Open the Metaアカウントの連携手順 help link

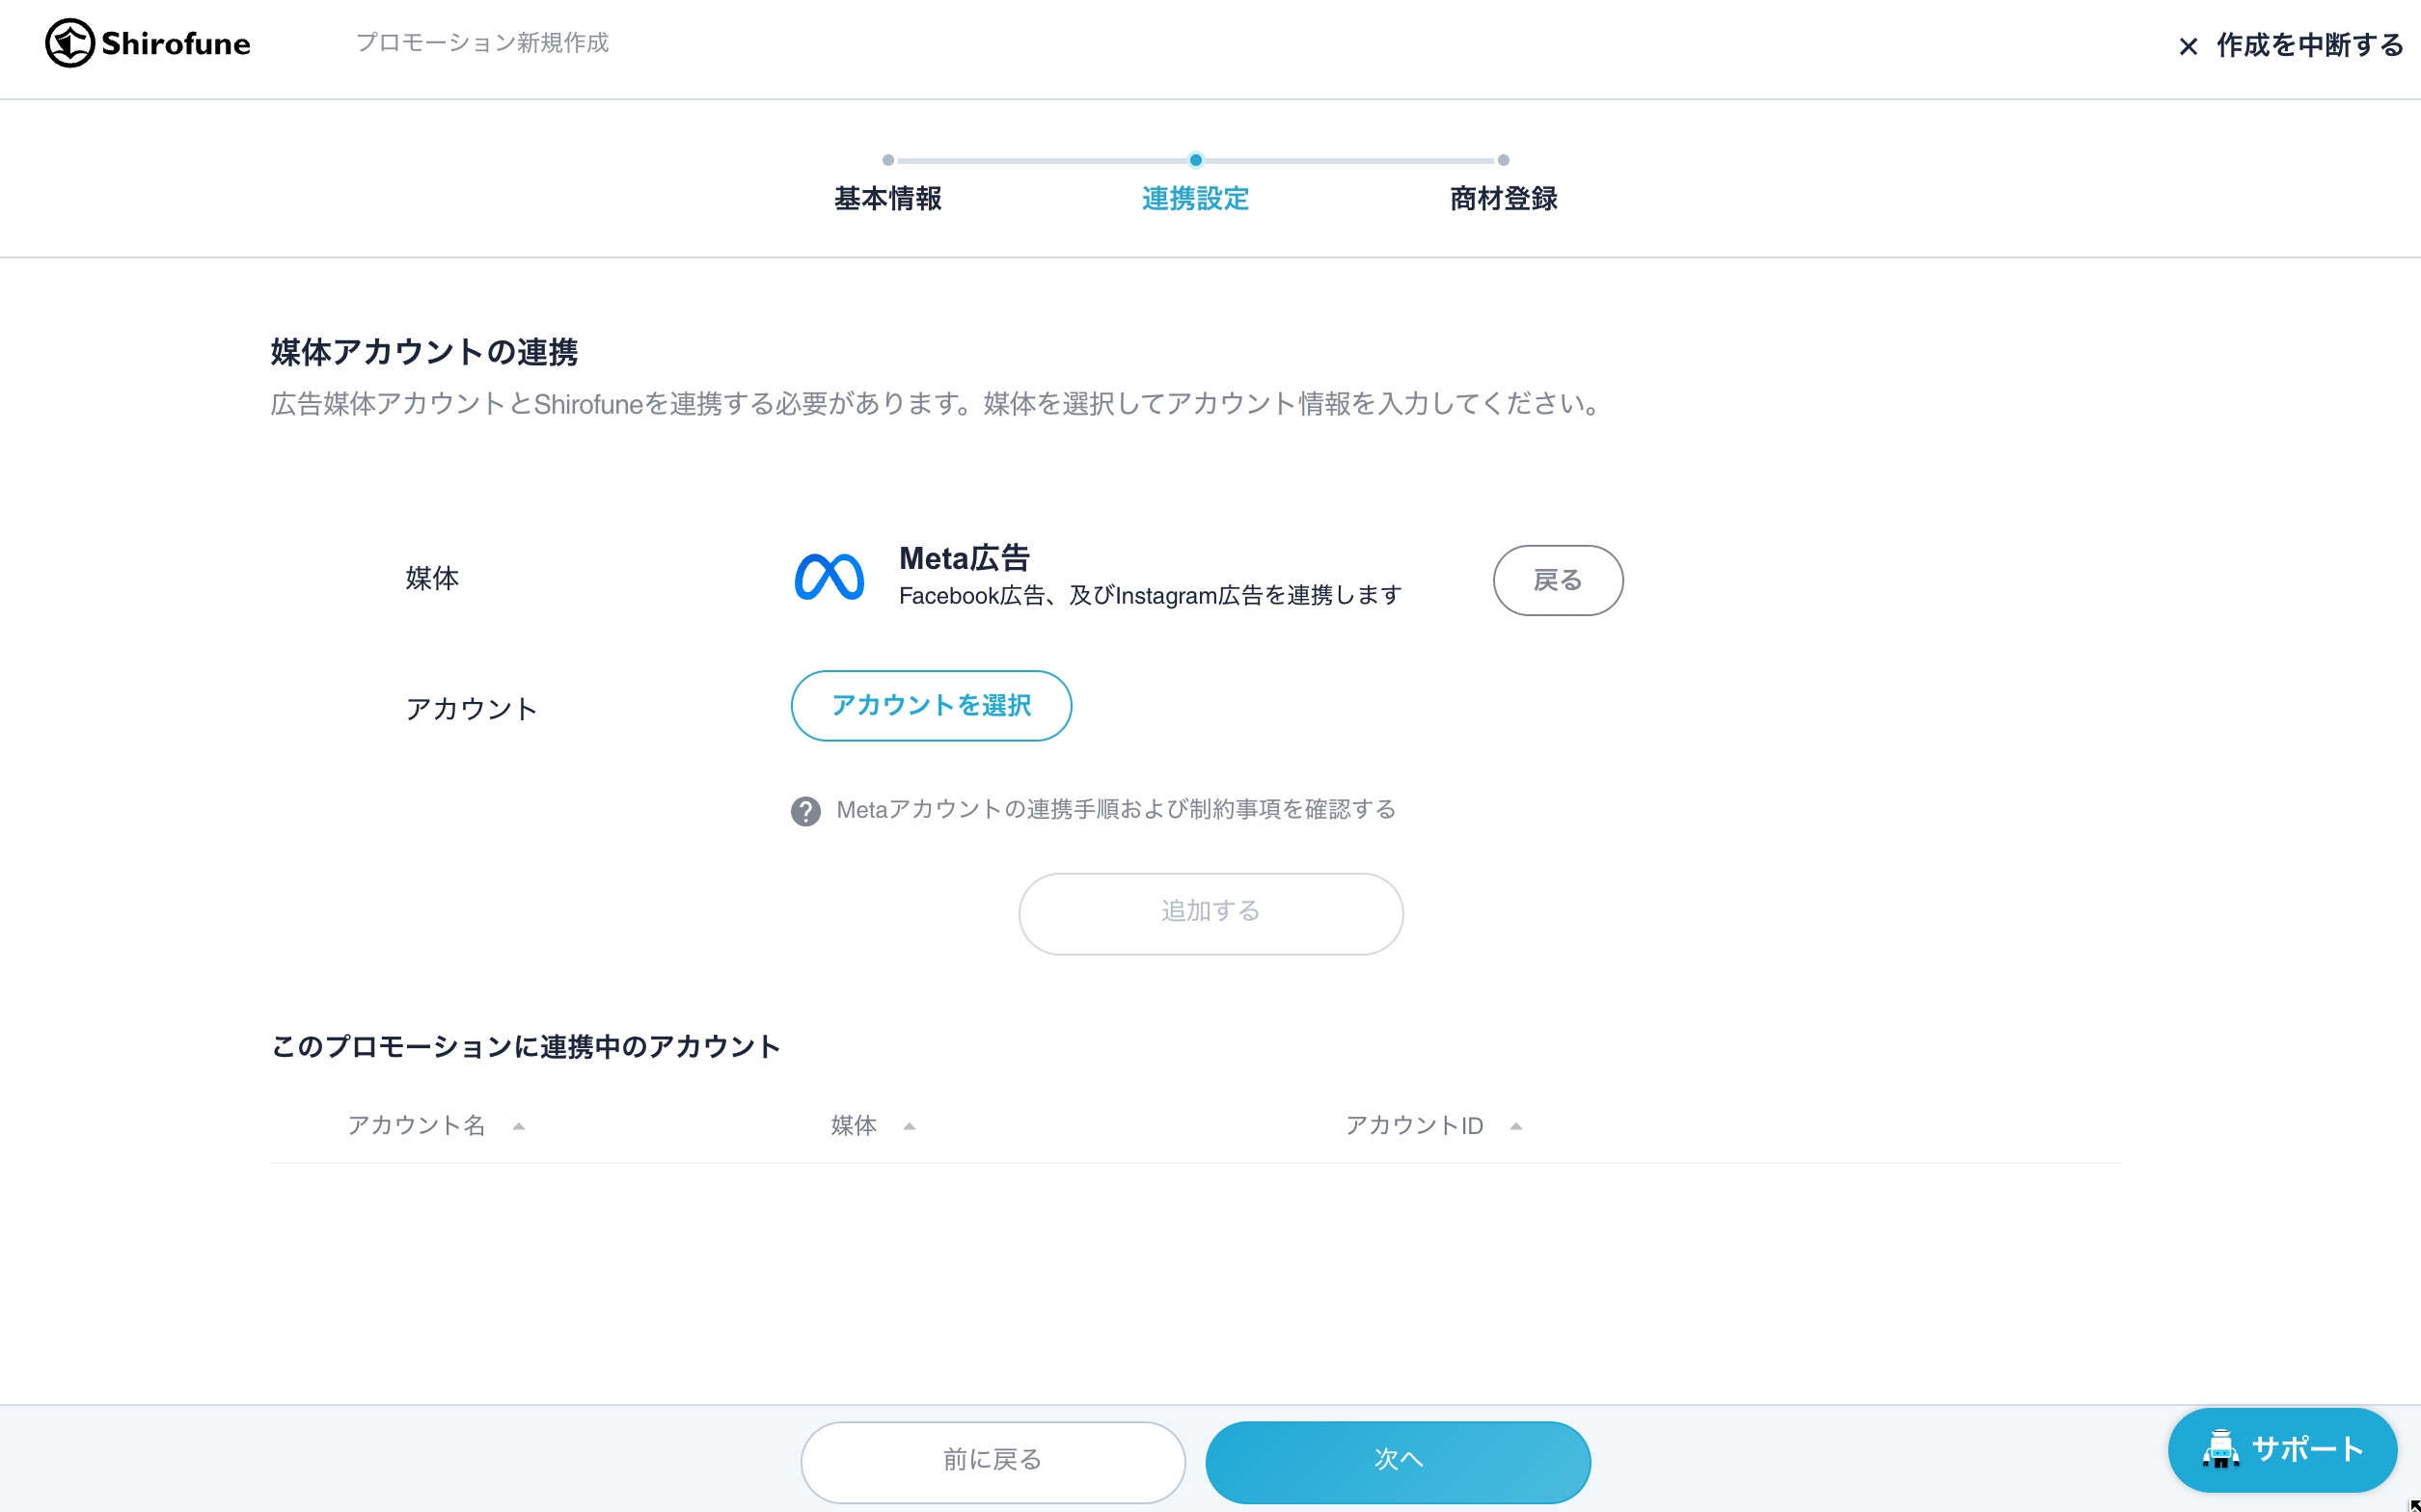[1116, 809]
